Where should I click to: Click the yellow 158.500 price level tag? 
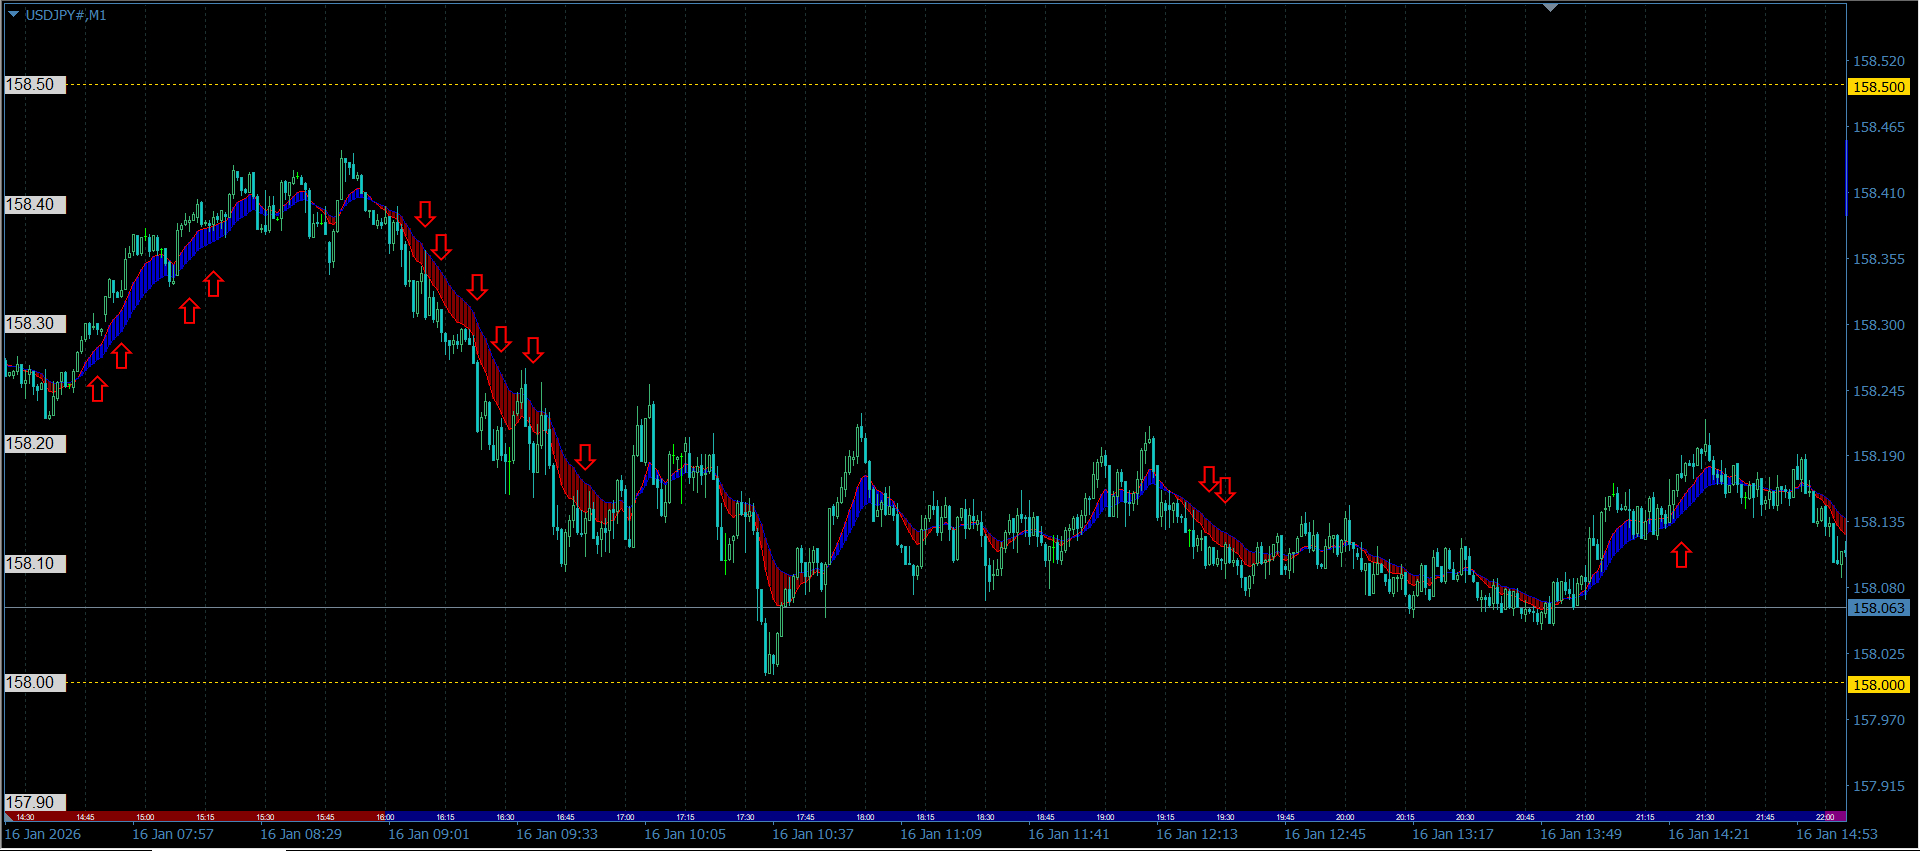coord(1879,87)
